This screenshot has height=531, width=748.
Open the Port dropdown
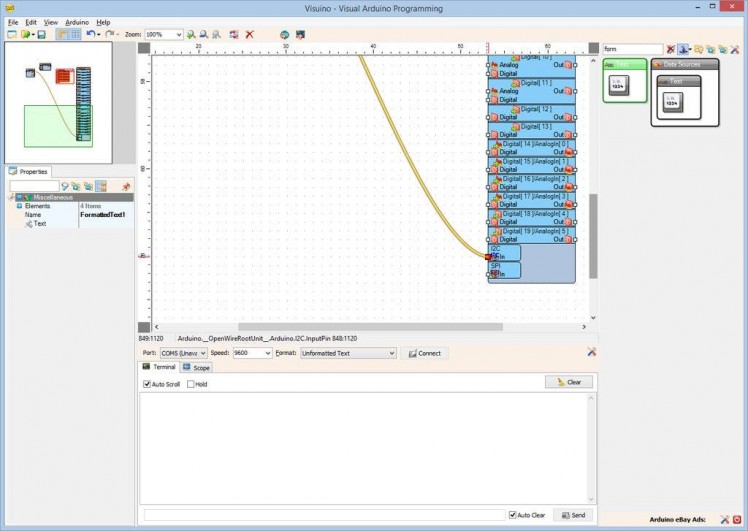pyautogui.click(x=183, y=353)
